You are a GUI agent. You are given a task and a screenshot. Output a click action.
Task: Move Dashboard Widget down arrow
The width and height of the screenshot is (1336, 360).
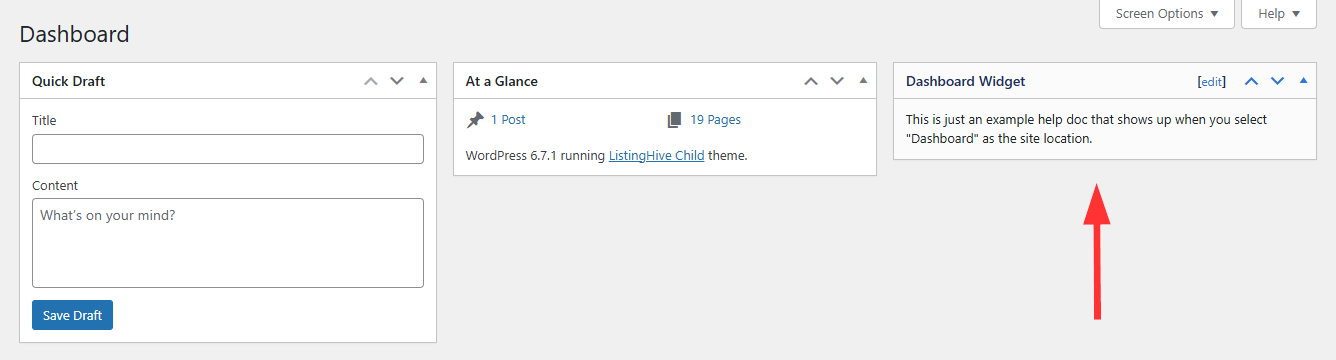pos(1277,81)
